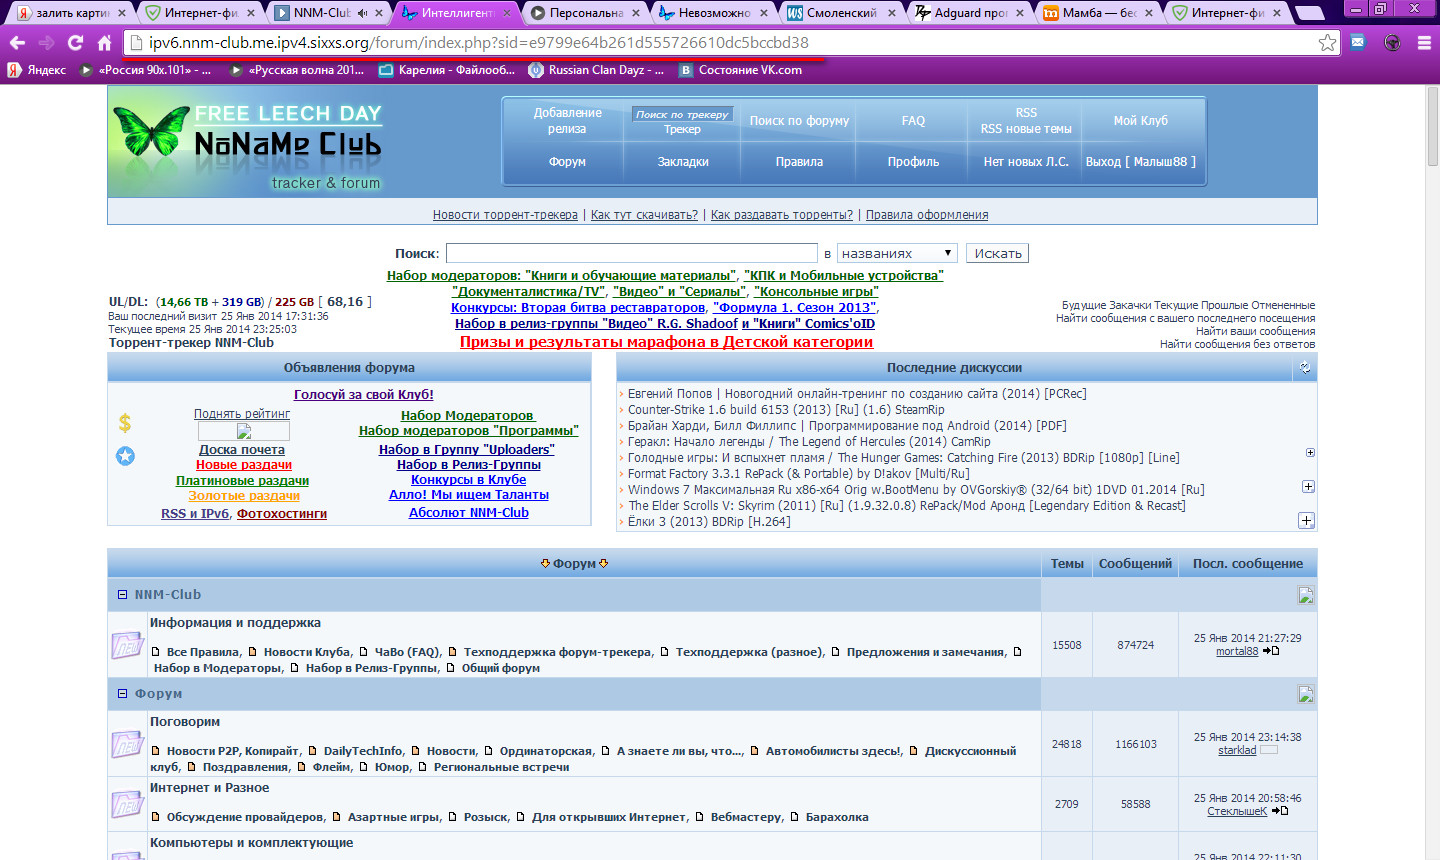Image resolution: width=1440 pixels, height=860 pixels.
Task: Open the Chrome main menu
Action: click(1424, 42)
